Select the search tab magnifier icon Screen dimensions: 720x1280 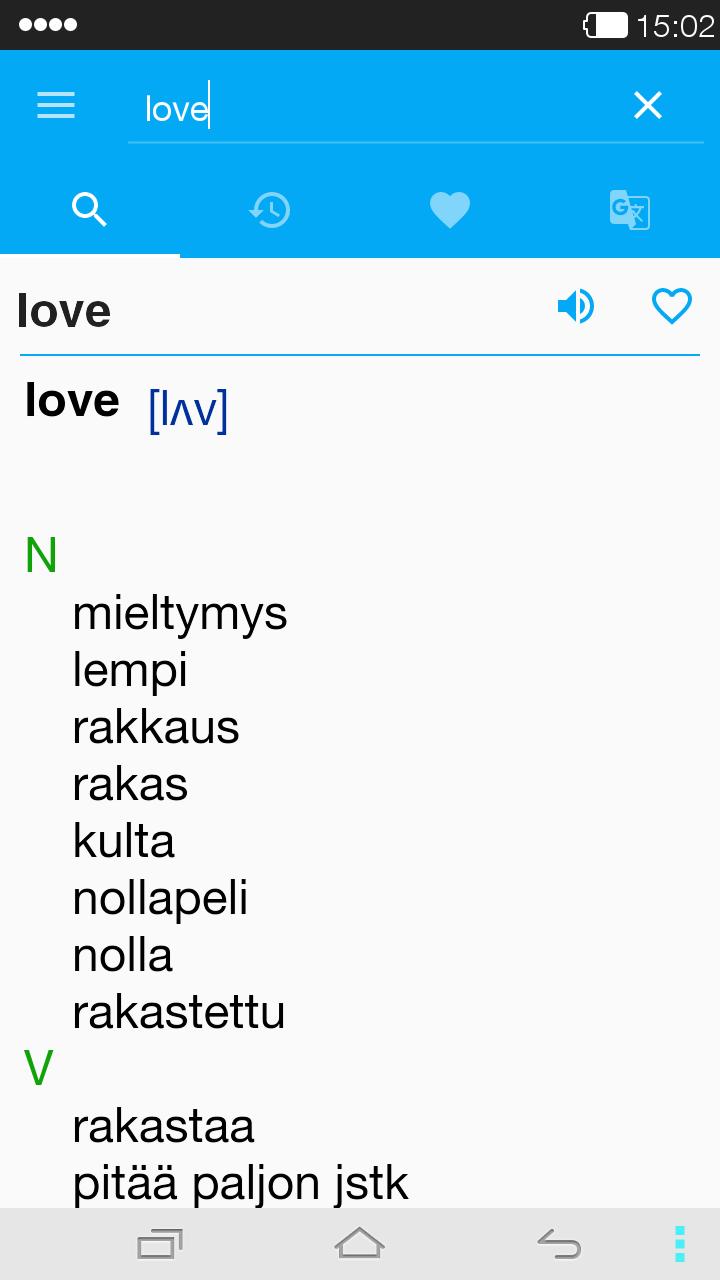click(x=90, y=210)
